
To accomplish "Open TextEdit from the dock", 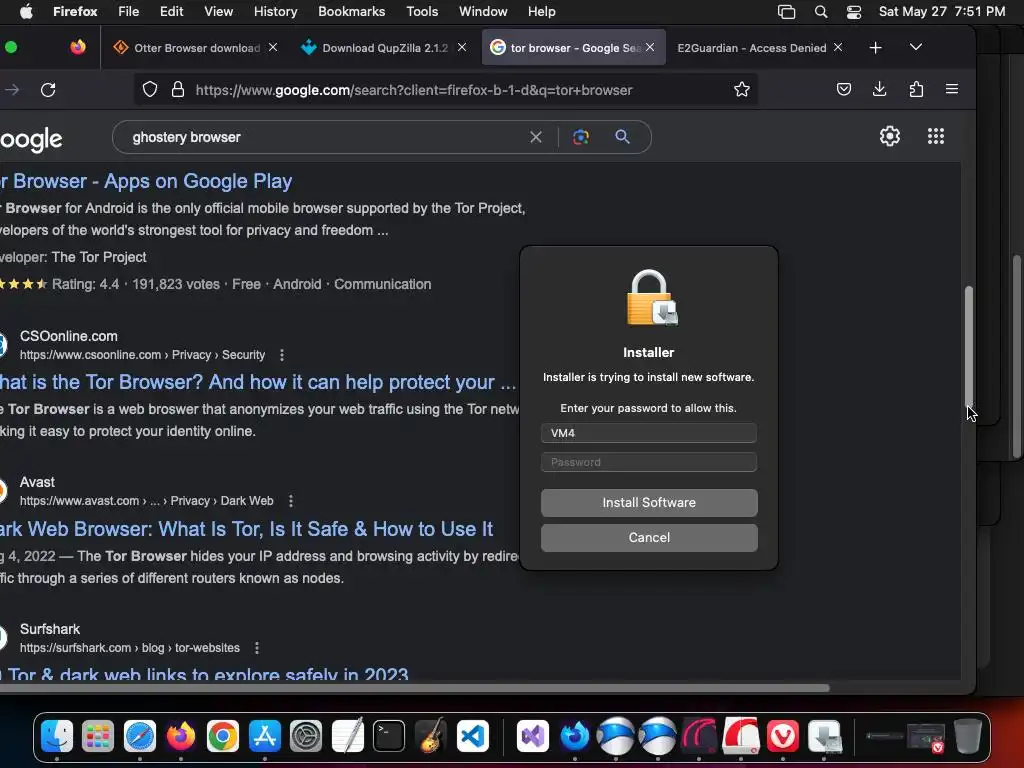I will click(347, 737).
